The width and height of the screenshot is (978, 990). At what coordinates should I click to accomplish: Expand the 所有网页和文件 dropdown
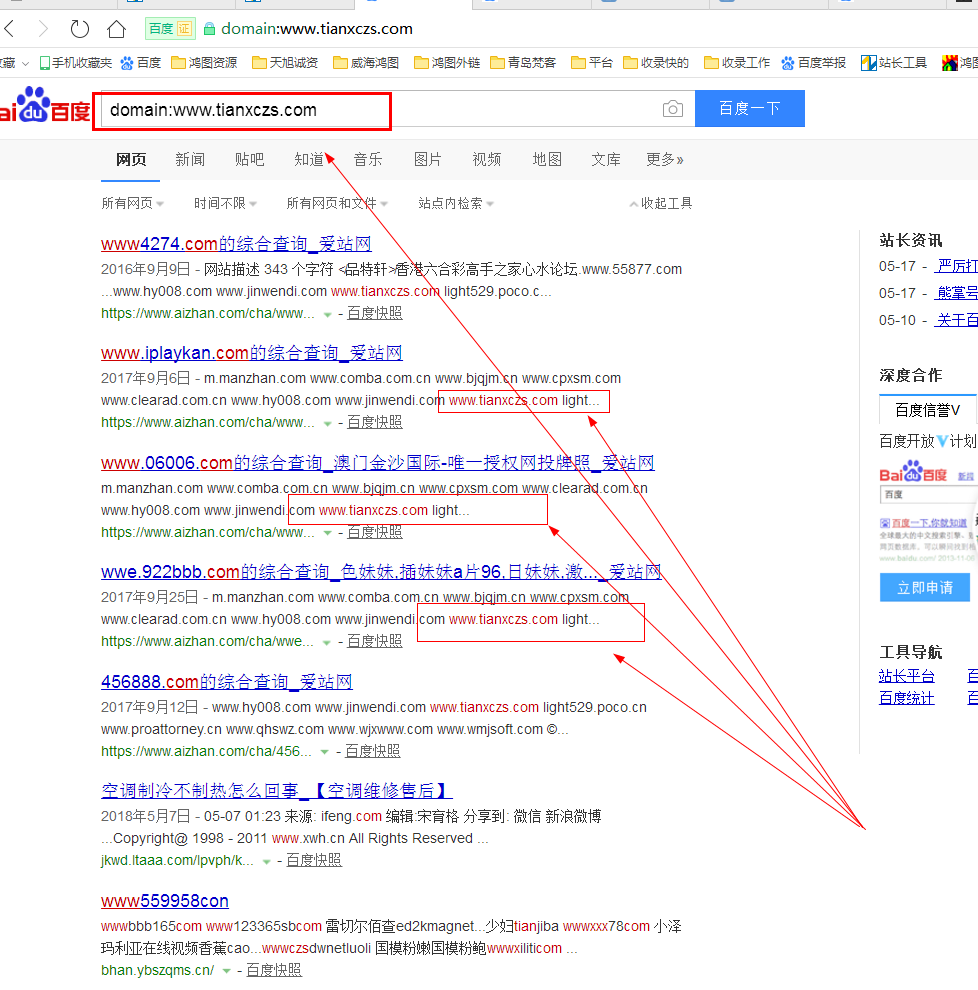pos(337,203)
